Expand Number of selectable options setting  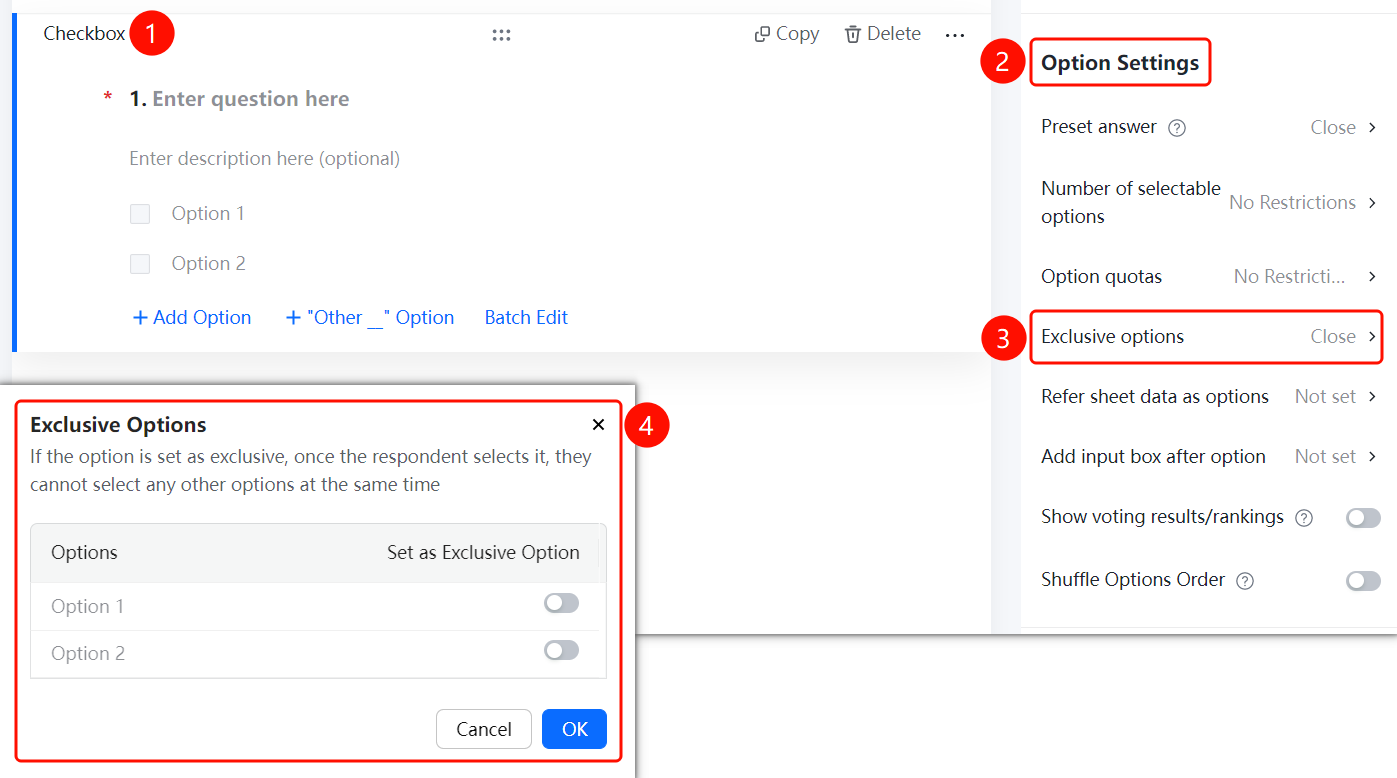[1207, 202]
